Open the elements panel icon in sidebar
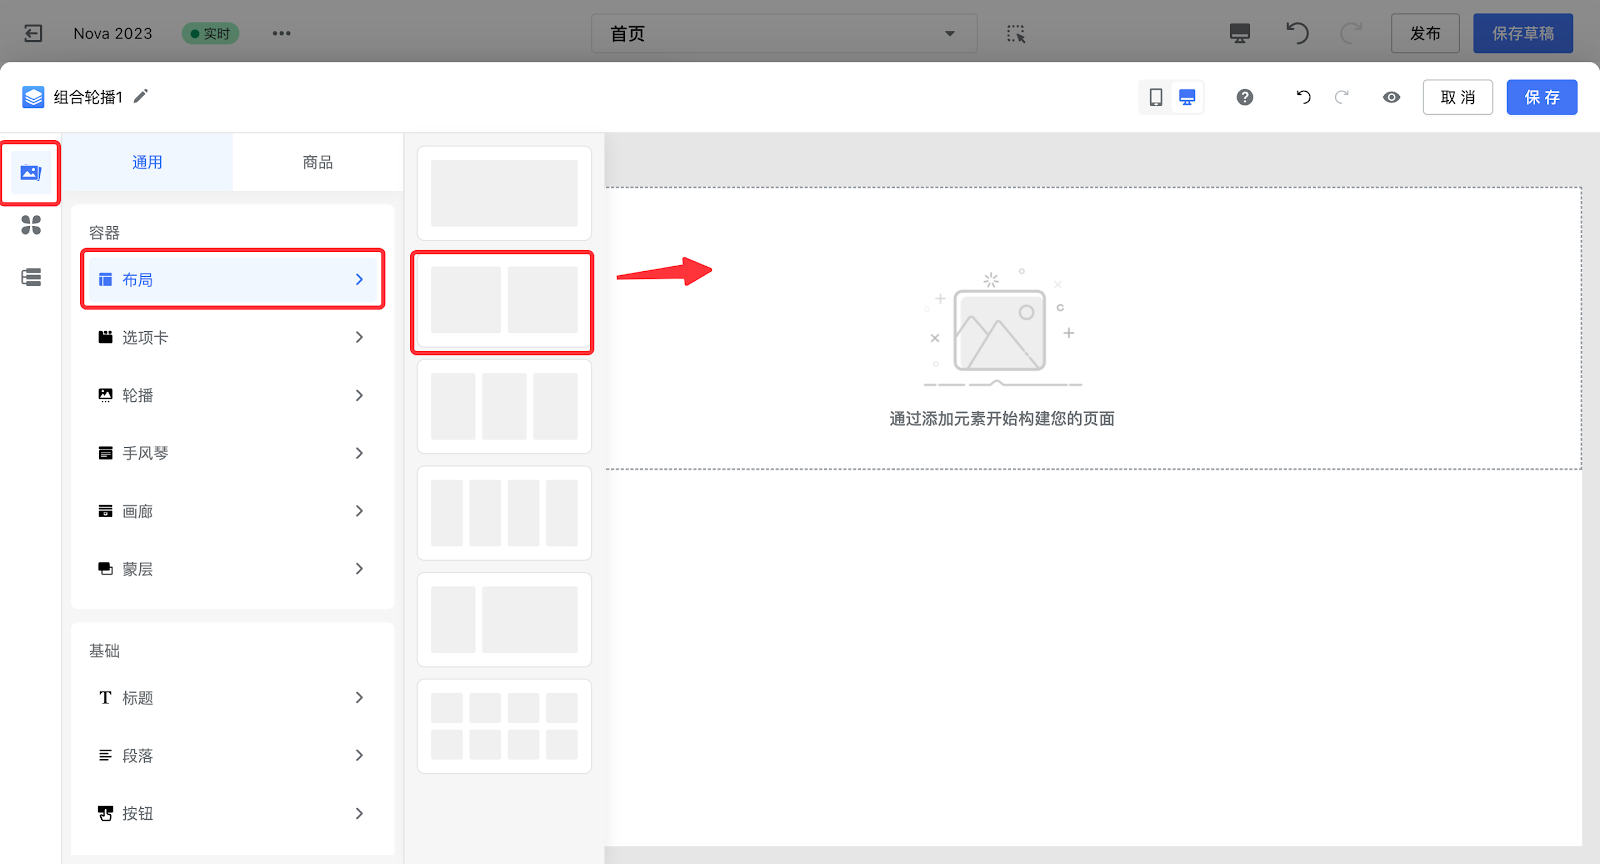Screen dimensions: 1600x864 pyautogui.click(x=31, y=173)
